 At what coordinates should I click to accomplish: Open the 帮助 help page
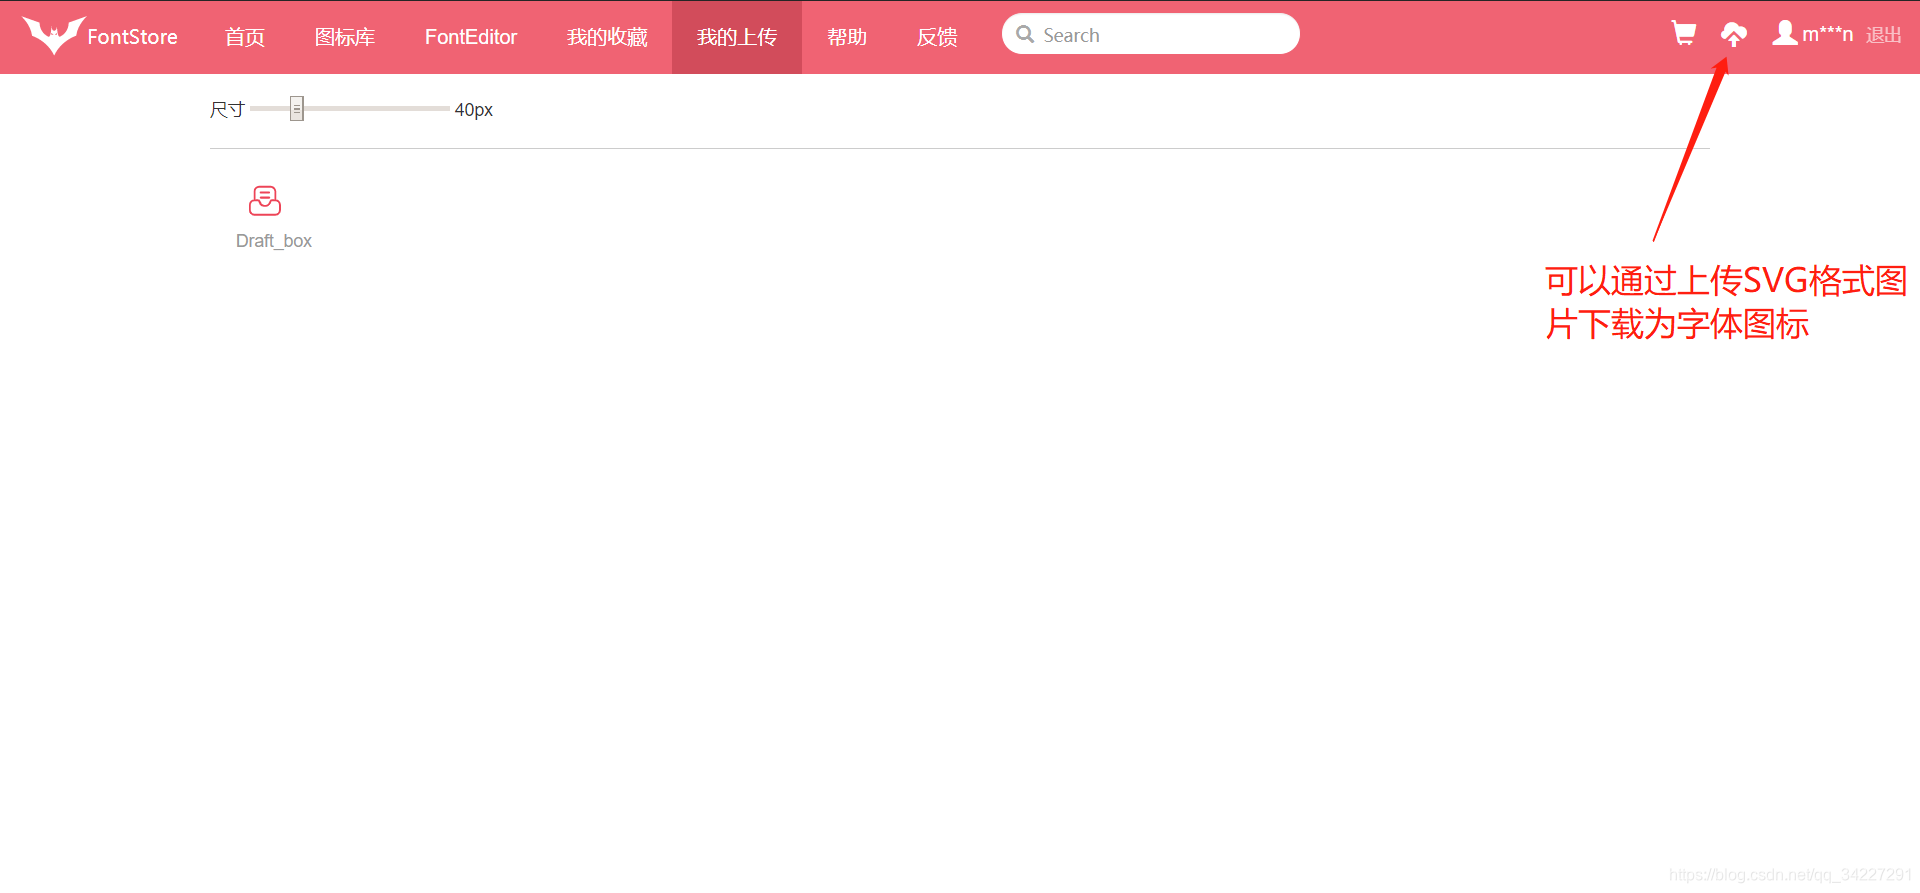click(847, 37)
